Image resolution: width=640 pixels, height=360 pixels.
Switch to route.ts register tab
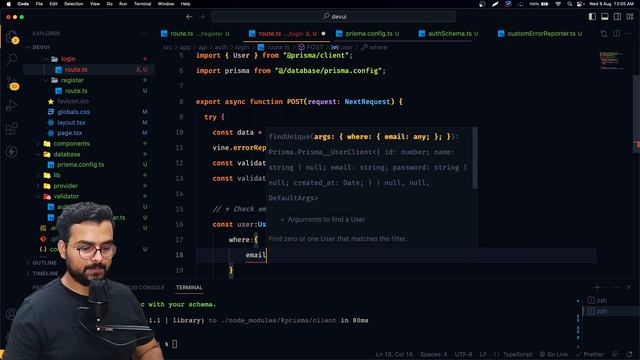click(195, 33)
